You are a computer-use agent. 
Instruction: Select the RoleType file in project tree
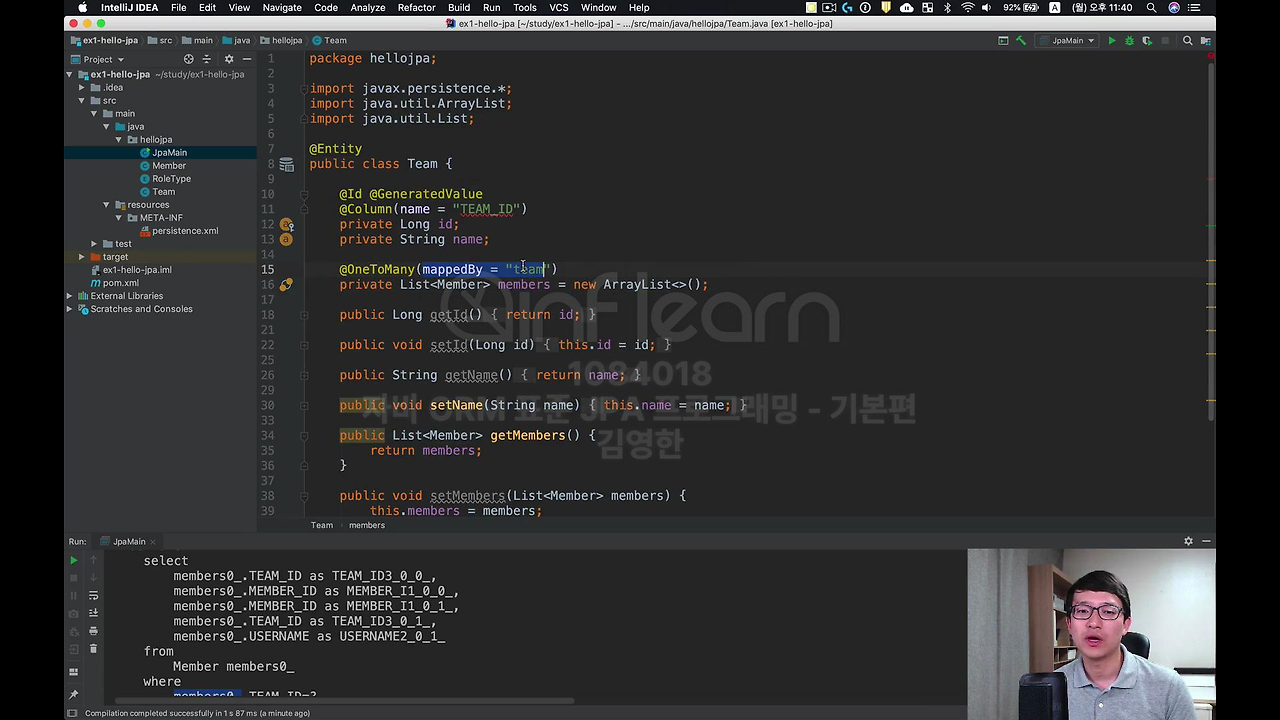coord(171,178)
